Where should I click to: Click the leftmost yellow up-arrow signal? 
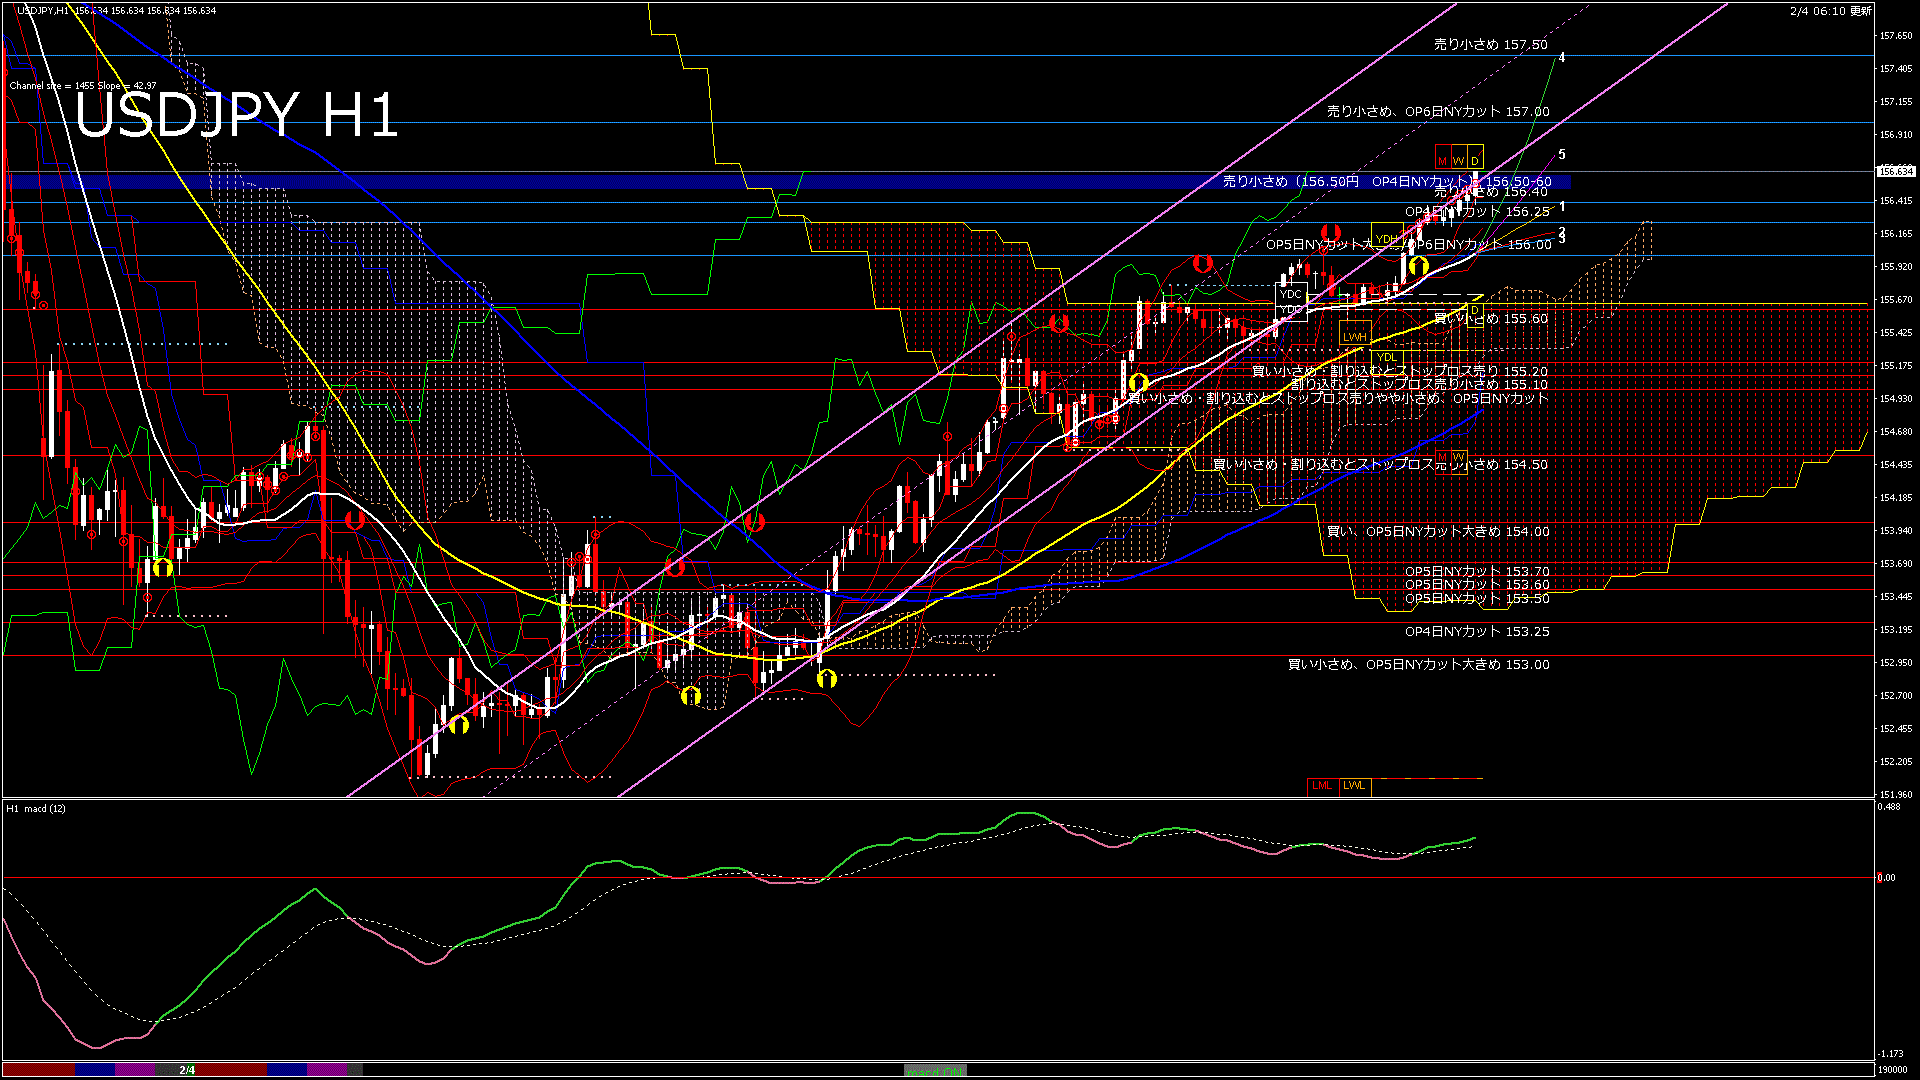click(162, 567)
